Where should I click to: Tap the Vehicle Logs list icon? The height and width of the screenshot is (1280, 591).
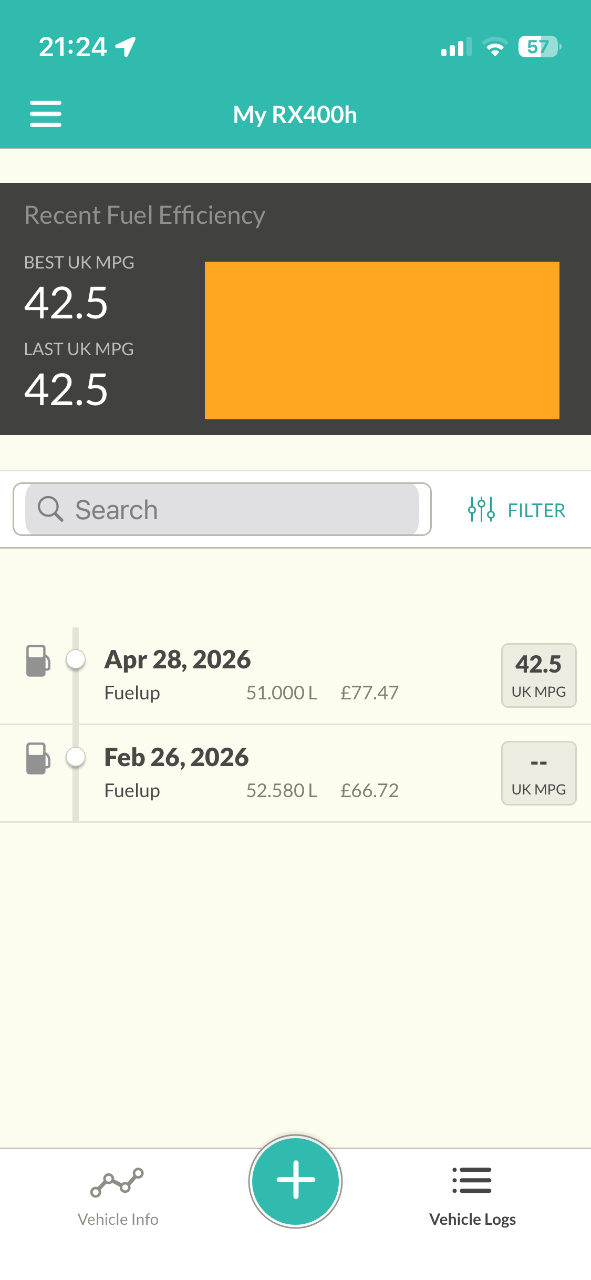click(x=472, y=1181)
